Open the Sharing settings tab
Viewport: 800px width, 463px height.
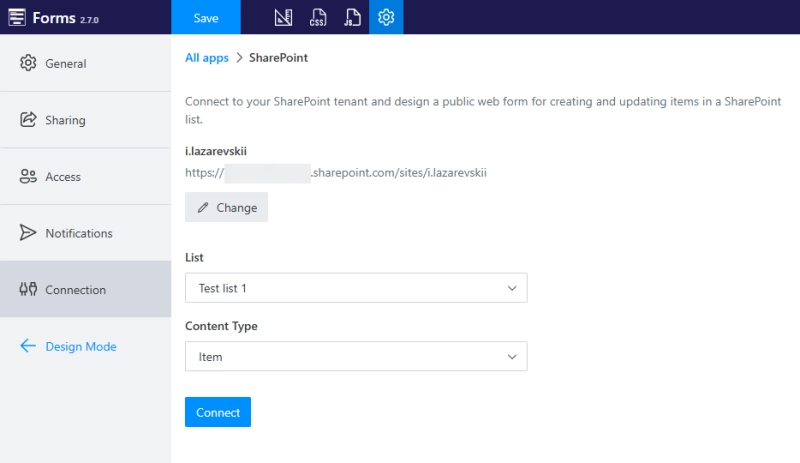pos(86,120)
